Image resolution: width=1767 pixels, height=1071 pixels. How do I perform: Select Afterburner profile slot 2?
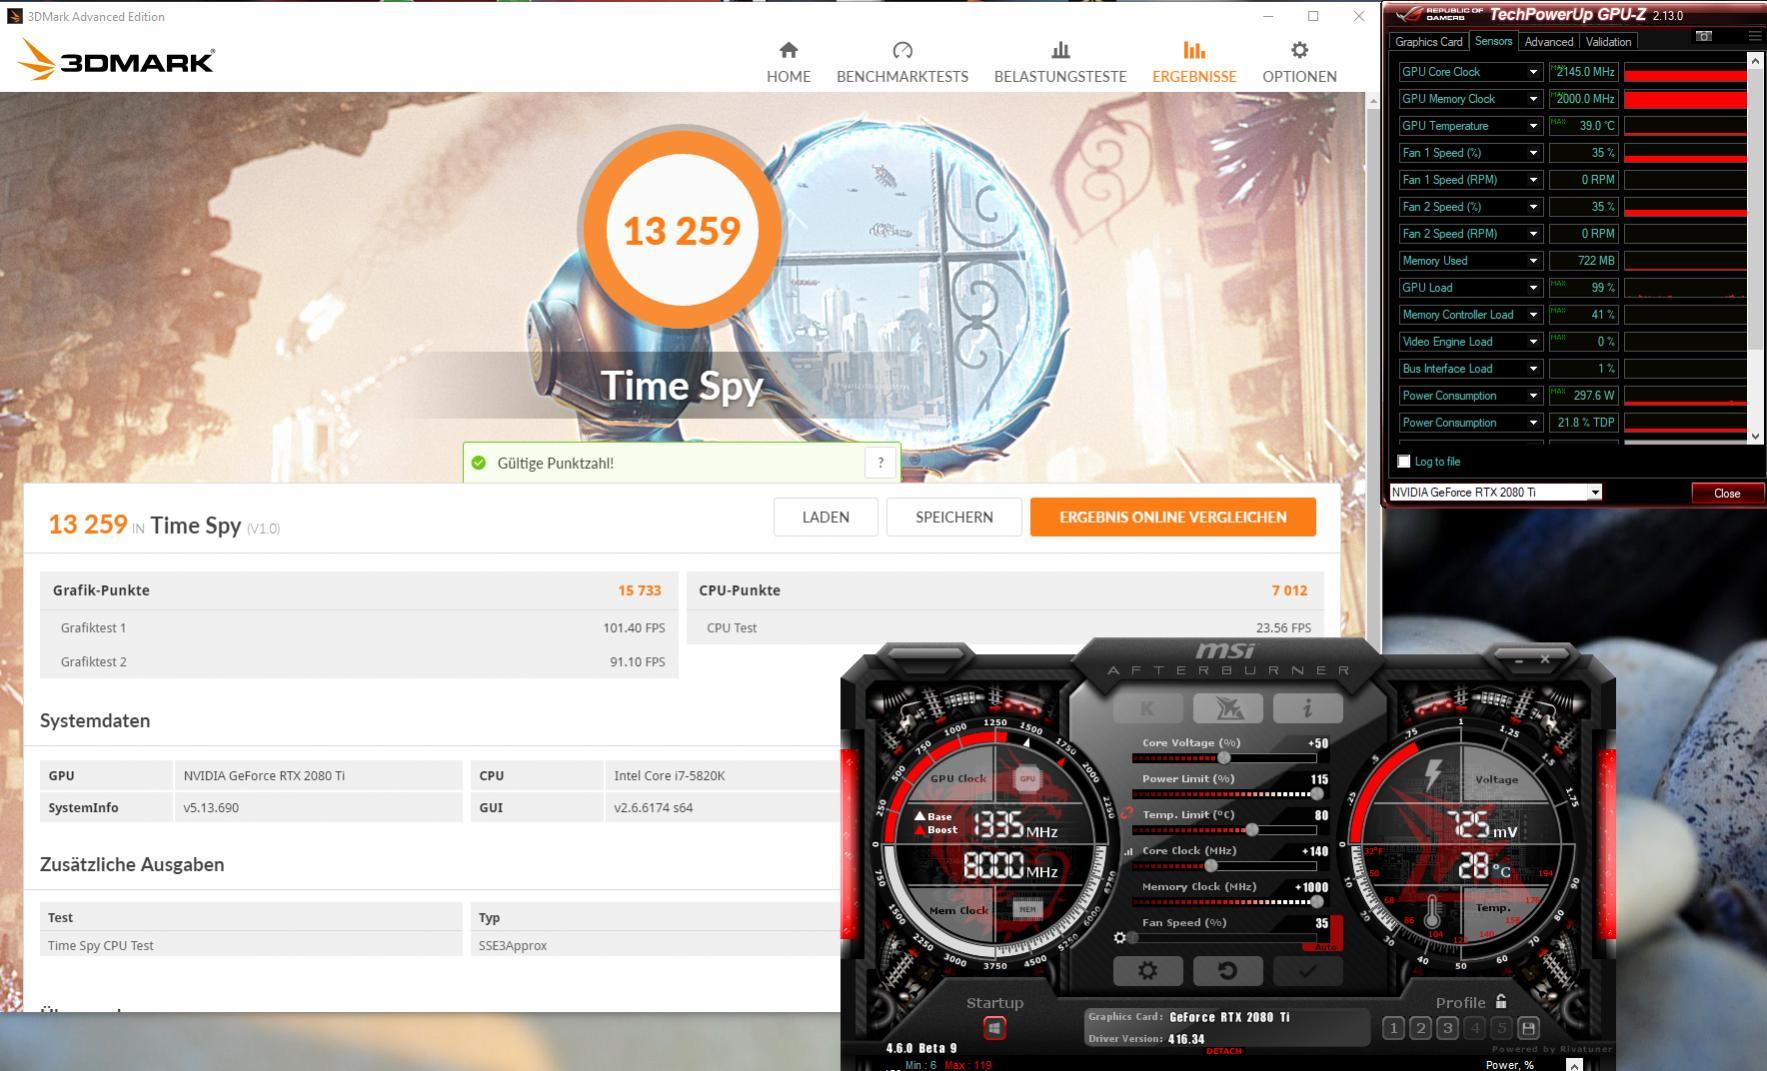click(x=1420, y=1028)
